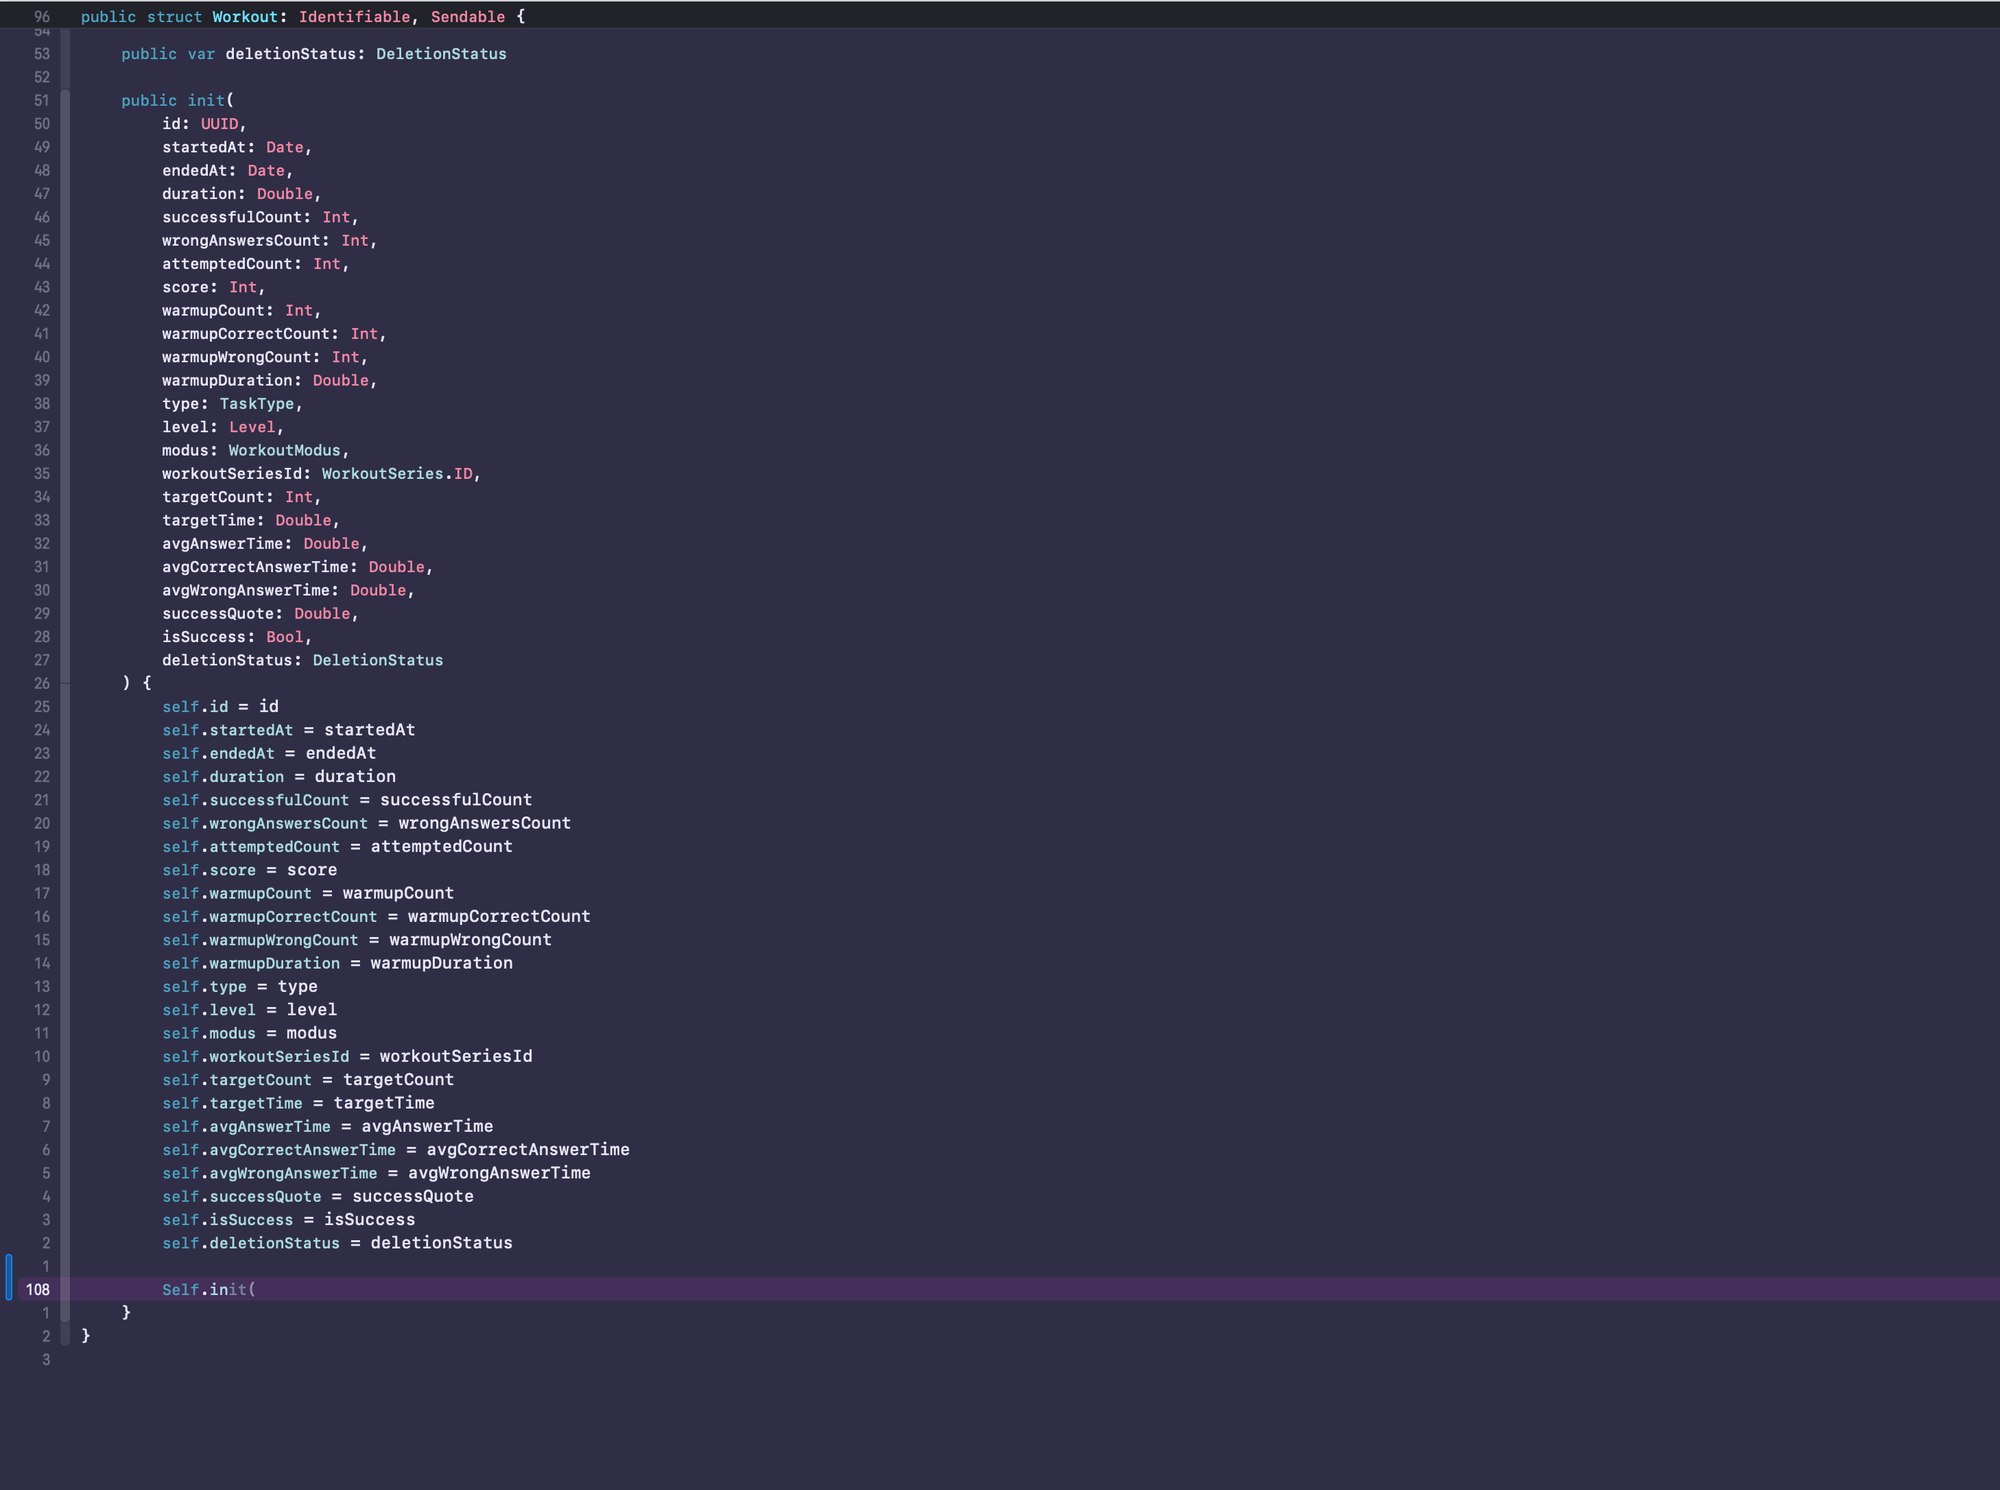Viewport: 2000px width, 1490px height.
Task: Select the Sendable protocol reference
Action: 467,17
